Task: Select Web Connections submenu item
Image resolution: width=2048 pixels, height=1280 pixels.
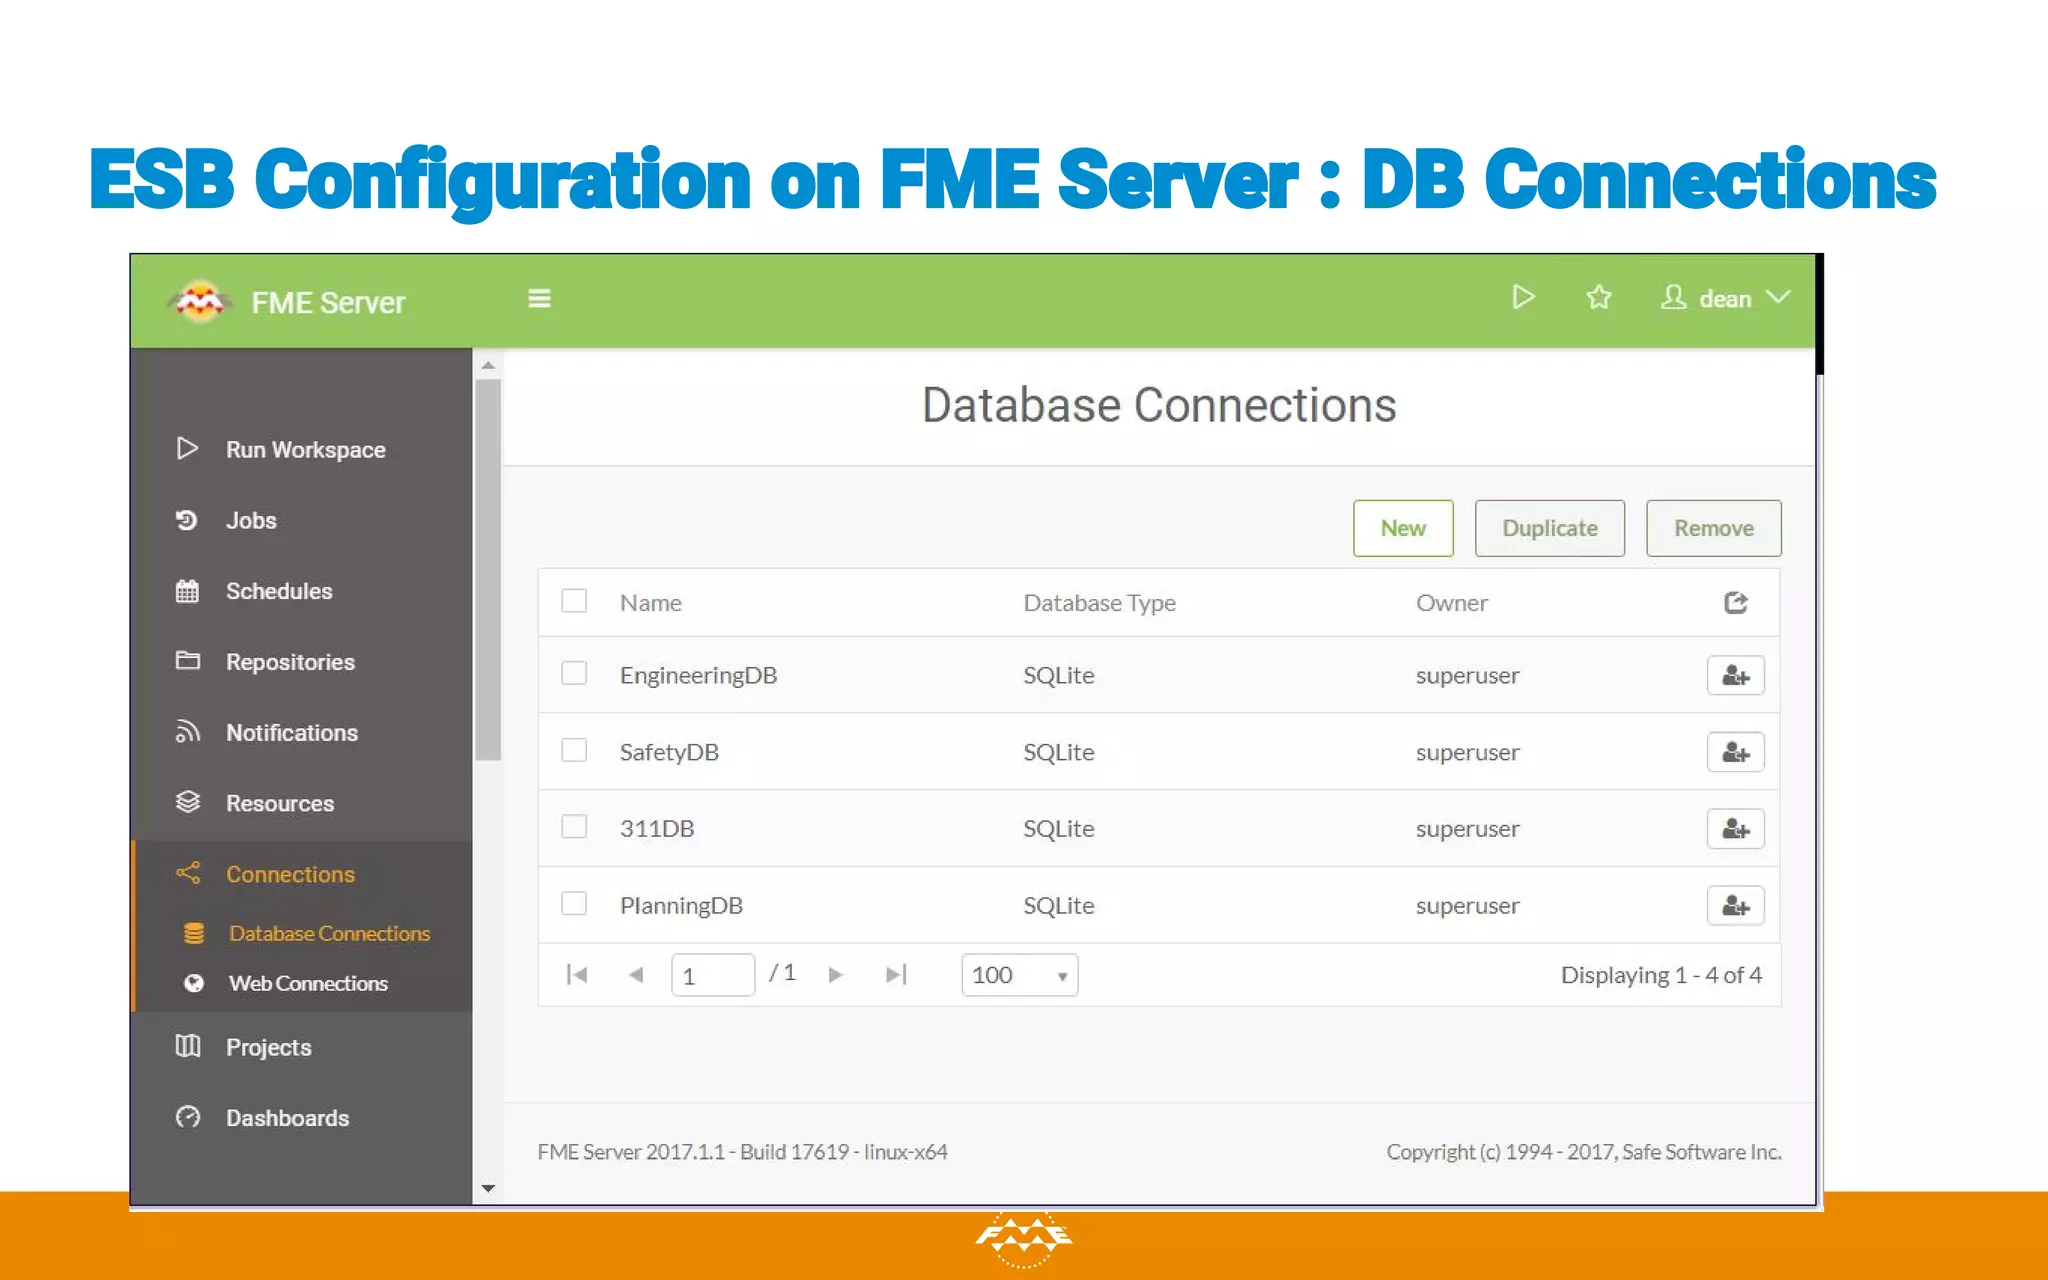Action: (308, 983)
